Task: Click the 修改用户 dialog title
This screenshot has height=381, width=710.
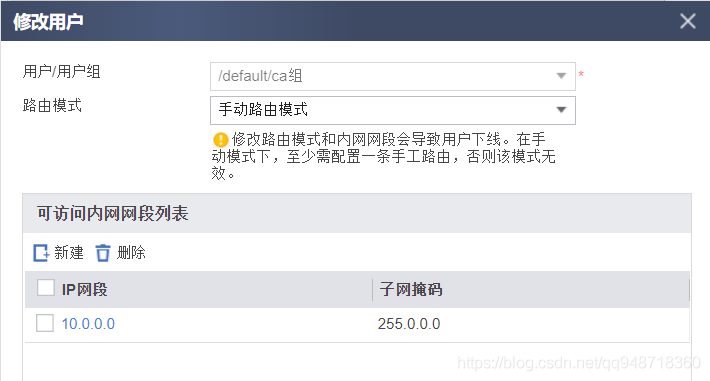Action: pos(48,21)
